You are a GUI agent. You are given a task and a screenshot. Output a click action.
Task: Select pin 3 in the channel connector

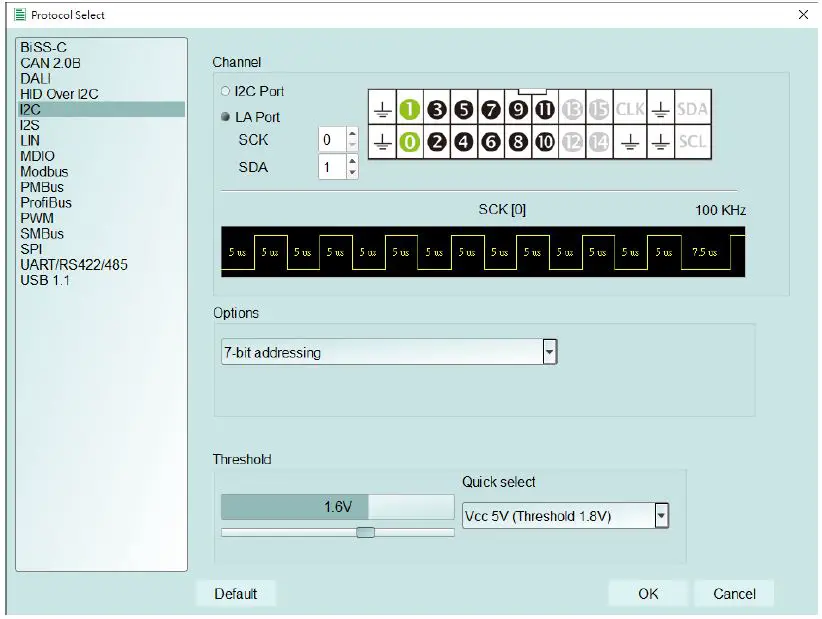436,110
